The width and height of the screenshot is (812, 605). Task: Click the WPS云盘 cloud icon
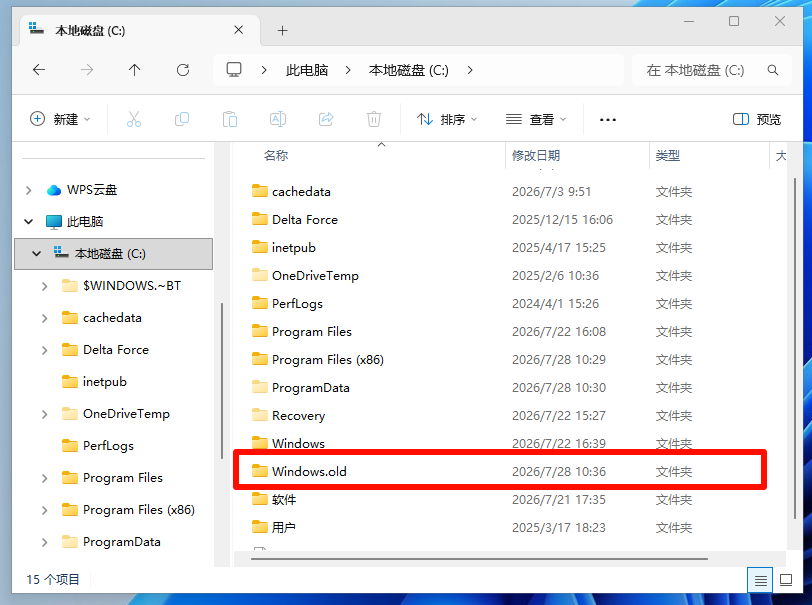pyautogui.click(x=54, y=190)
